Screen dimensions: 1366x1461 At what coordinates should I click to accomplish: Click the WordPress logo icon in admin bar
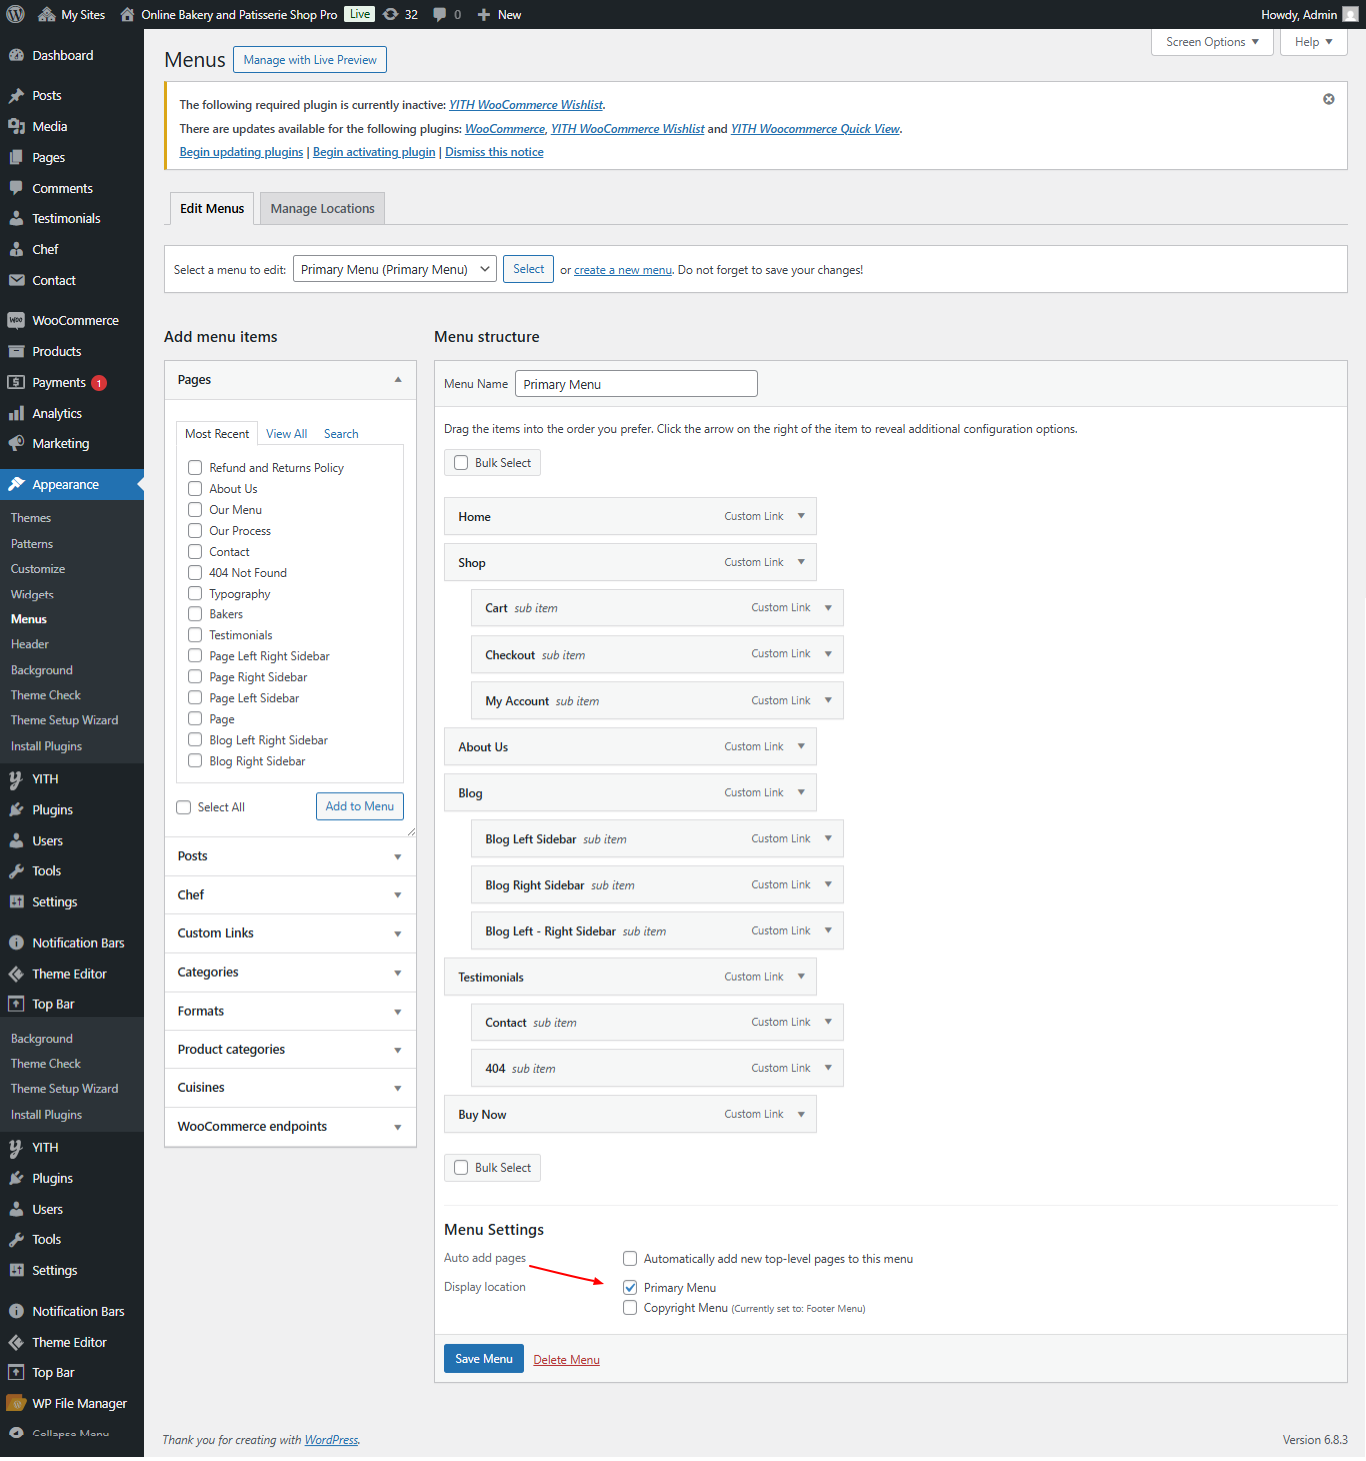16,14
